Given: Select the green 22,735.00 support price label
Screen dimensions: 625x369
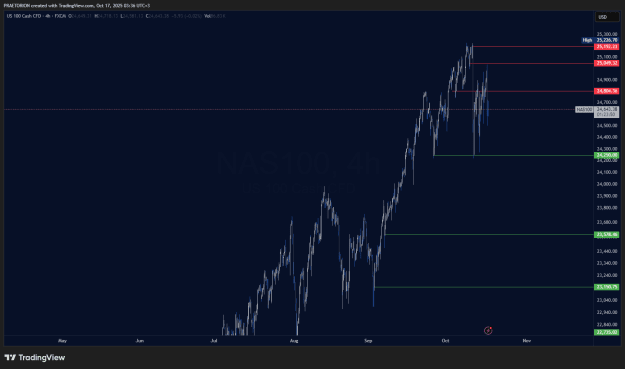Looking at the screenshot, I should (x=606, y=332).
